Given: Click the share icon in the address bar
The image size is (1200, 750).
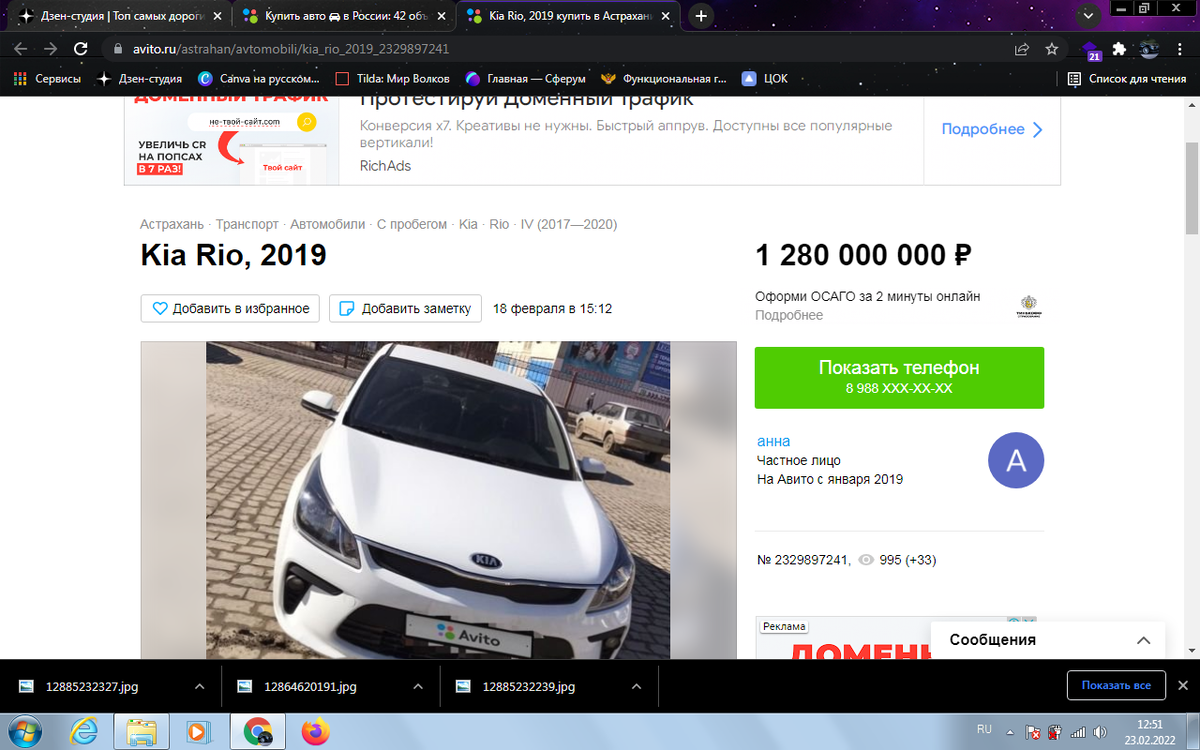Looking at the screenshot, I should pyautogui.click(x=1021, y=47).
